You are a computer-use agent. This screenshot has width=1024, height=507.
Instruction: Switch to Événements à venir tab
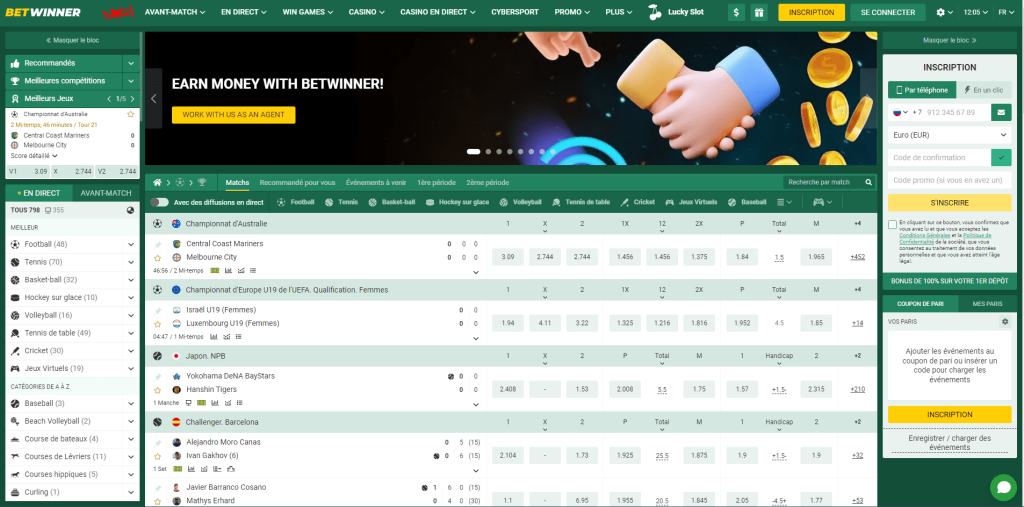[x=376, y=182]
